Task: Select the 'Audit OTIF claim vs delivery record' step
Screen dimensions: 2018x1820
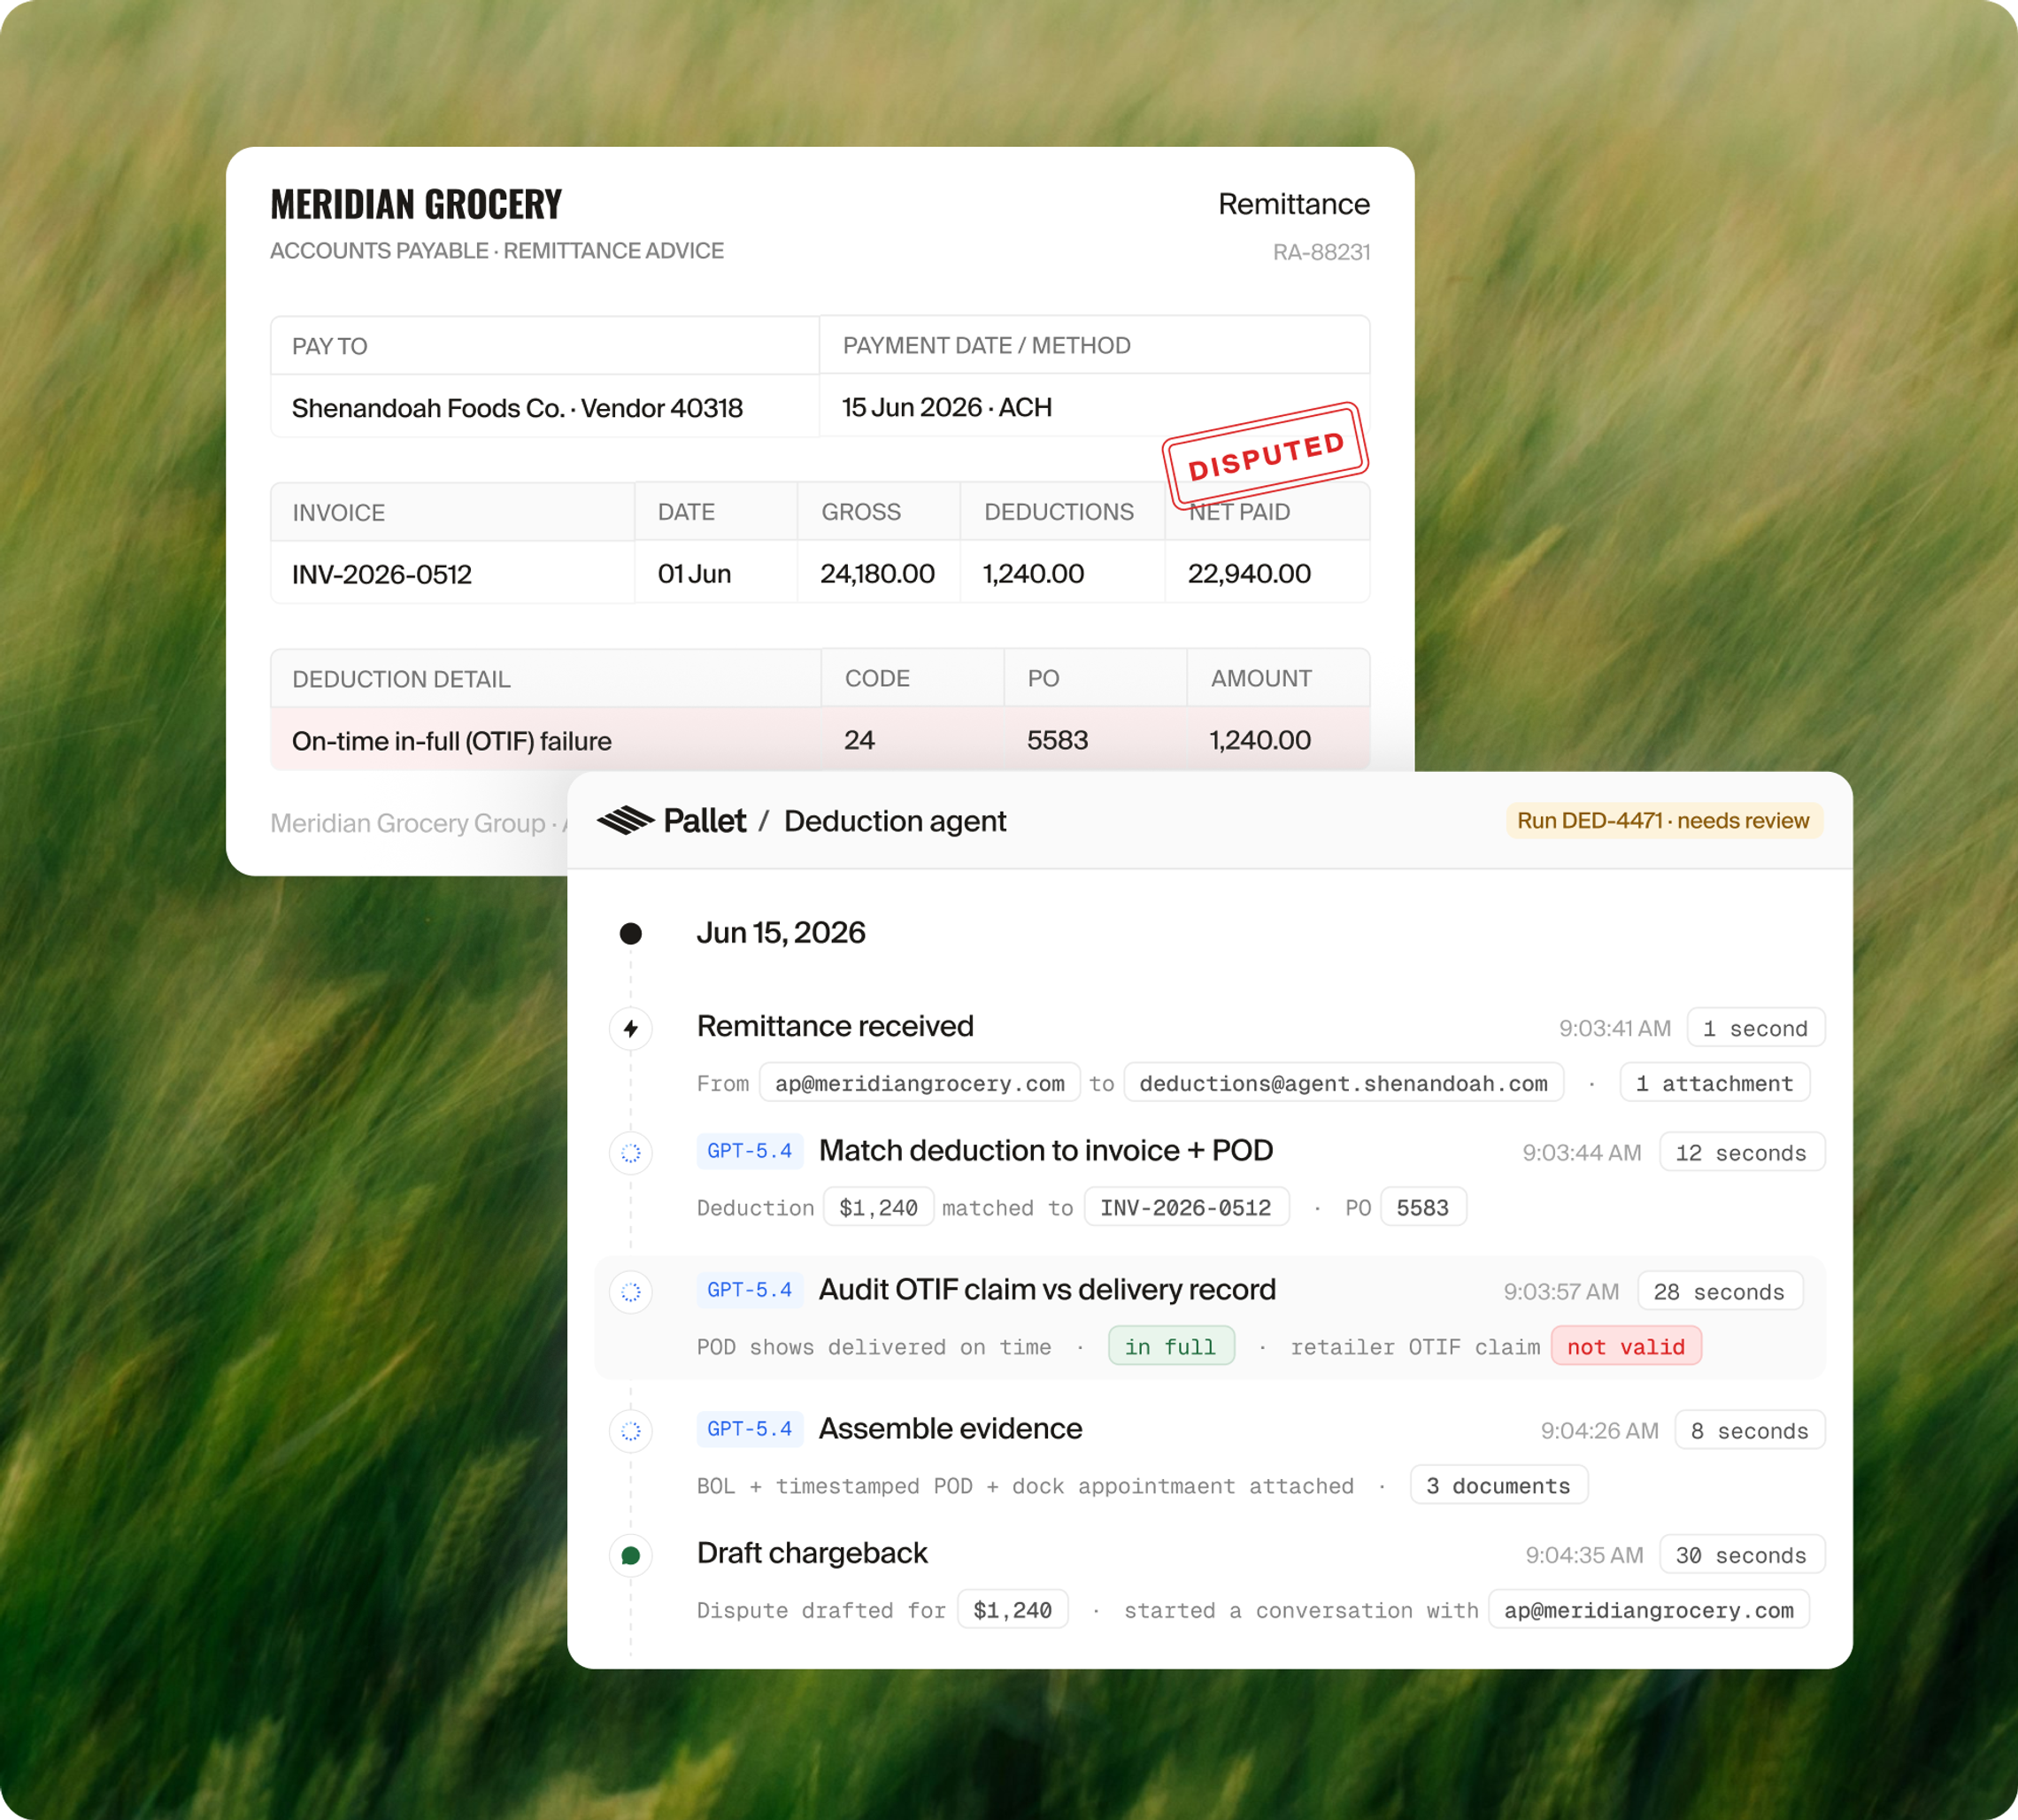Action: [1047, 1290]
